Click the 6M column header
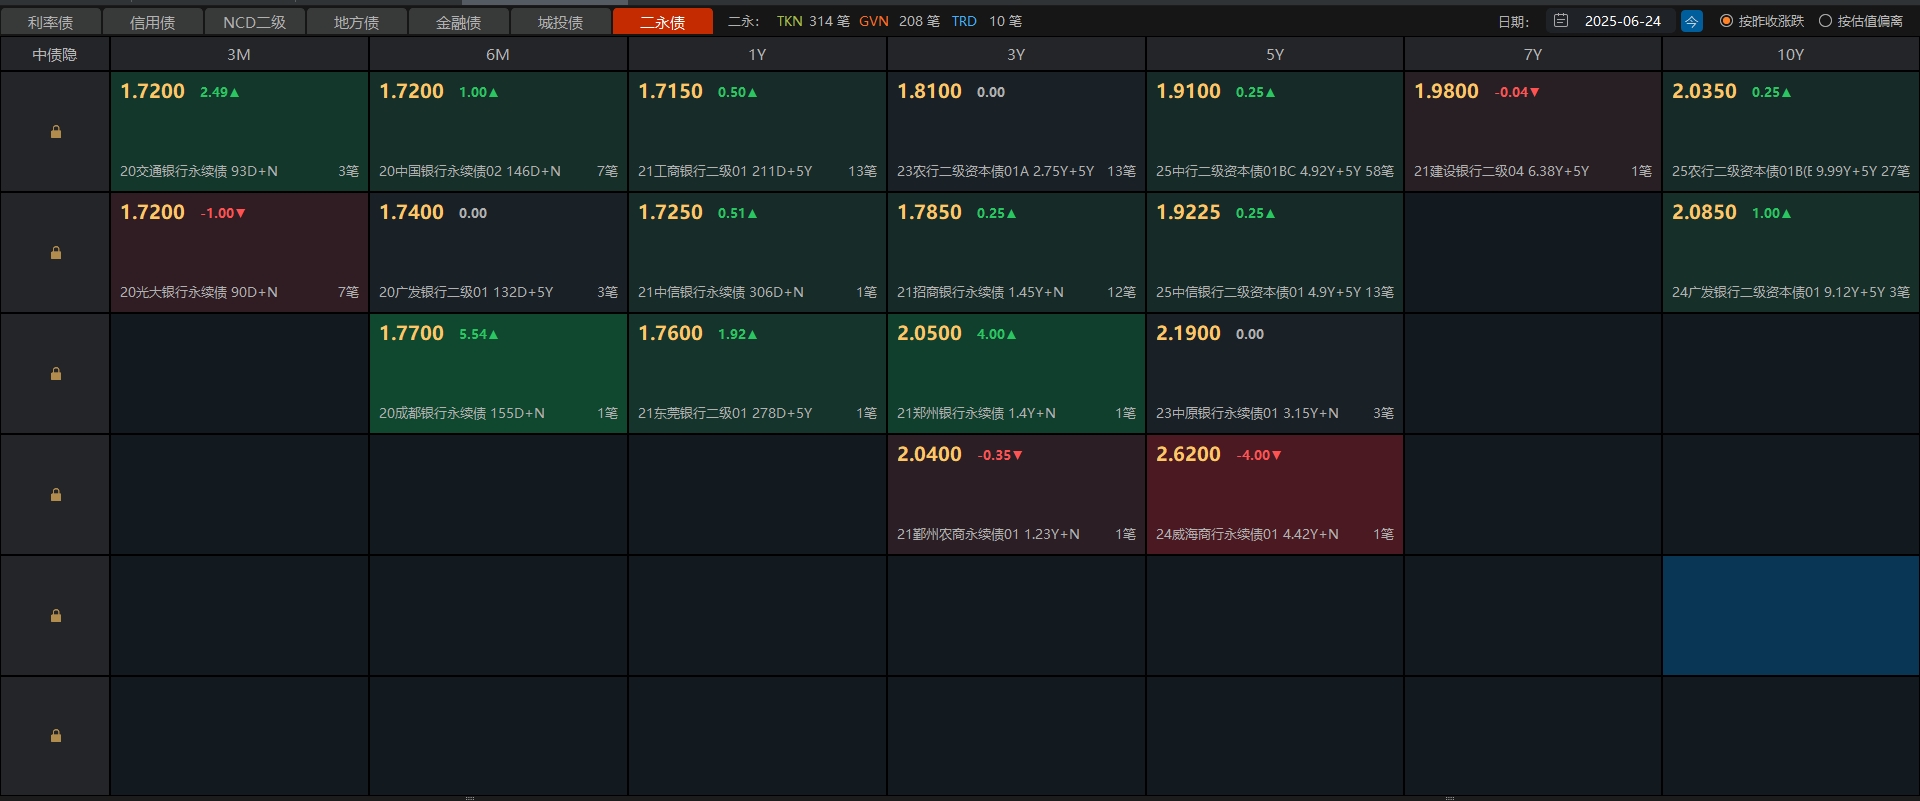This screenshot has width=1920, height=801. tap(498, 55)
